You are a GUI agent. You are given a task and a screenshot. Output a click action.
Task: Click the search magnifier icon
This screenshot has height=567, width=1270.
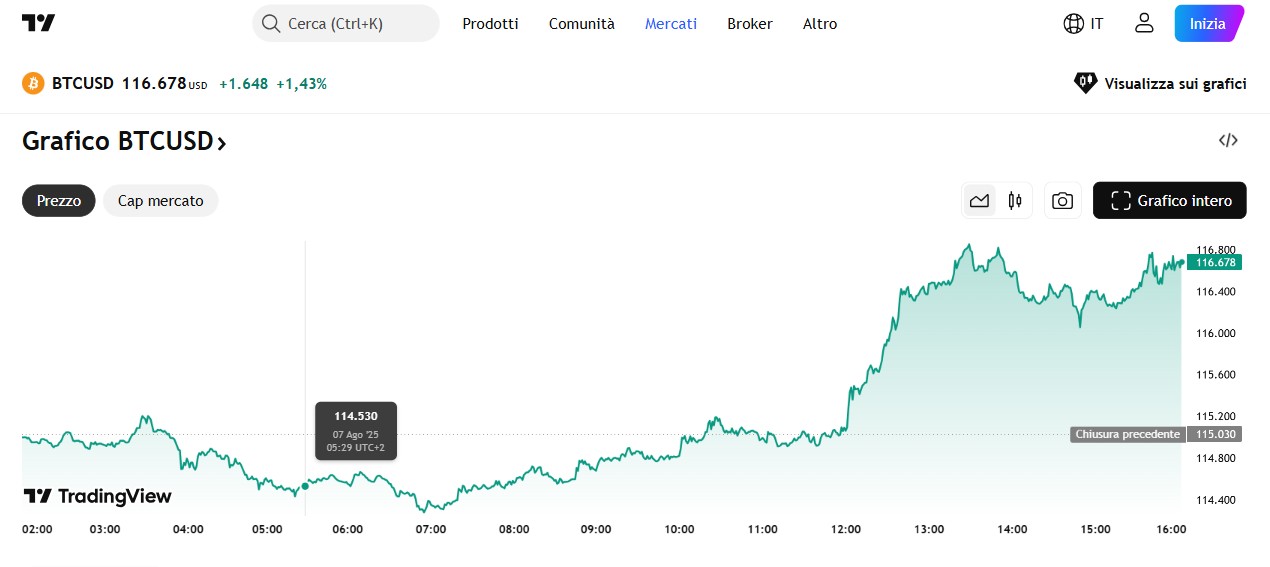(x=271, y=23)
